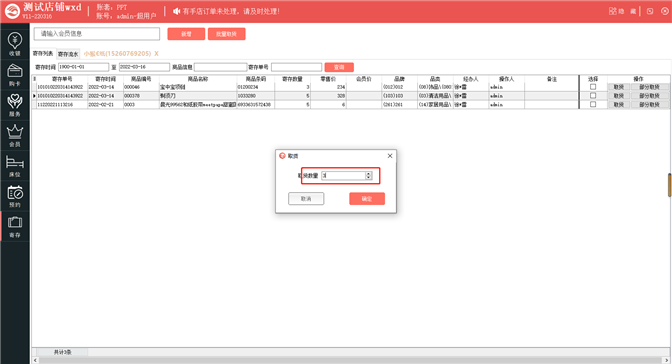Click 取货 button in the 000378 row
672x364 pixels.
[618, 96]
